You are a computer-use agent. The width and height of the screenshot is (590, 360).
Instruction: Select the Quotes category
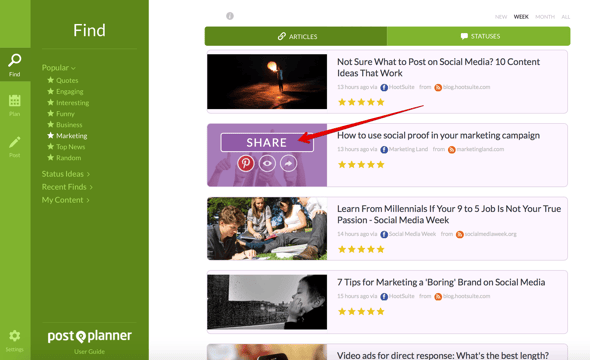point(63,80)
